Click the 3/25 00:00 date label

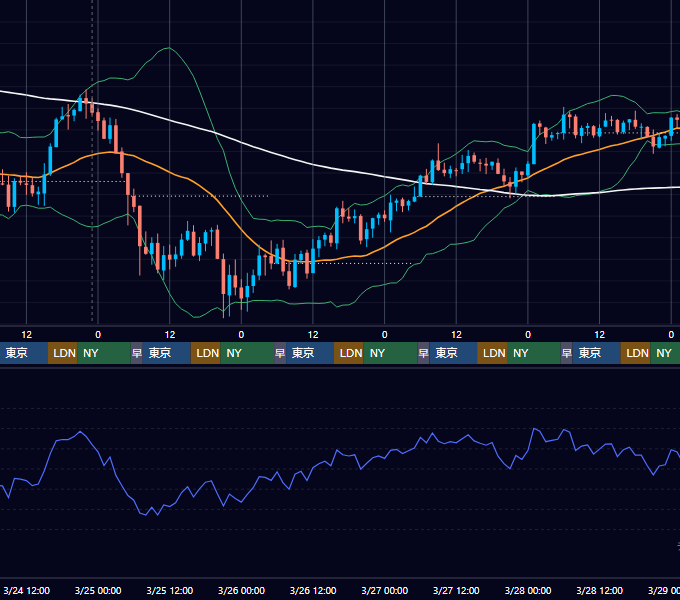coord(98,590)
